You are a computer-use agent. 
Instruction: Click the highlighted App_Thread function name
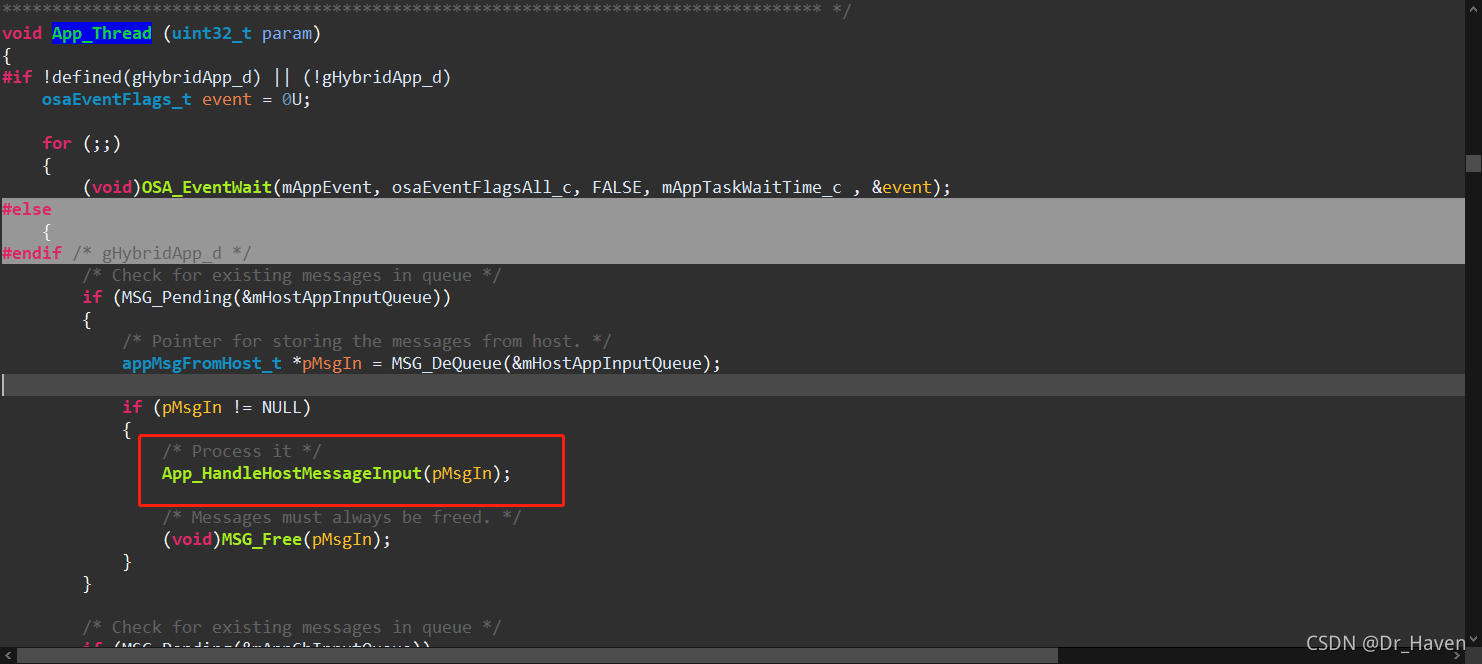point(102,33)
